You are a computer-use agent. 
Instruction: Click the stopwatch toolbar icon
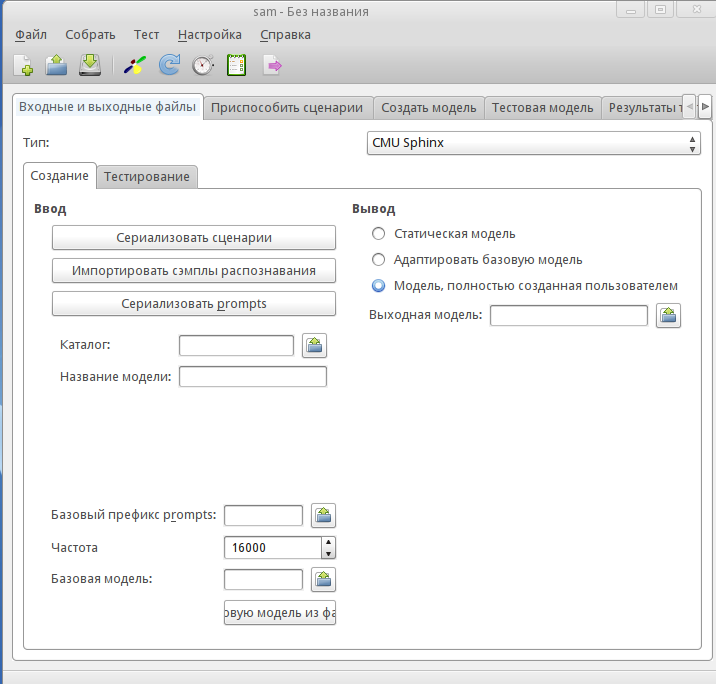[x=203, y=66]
